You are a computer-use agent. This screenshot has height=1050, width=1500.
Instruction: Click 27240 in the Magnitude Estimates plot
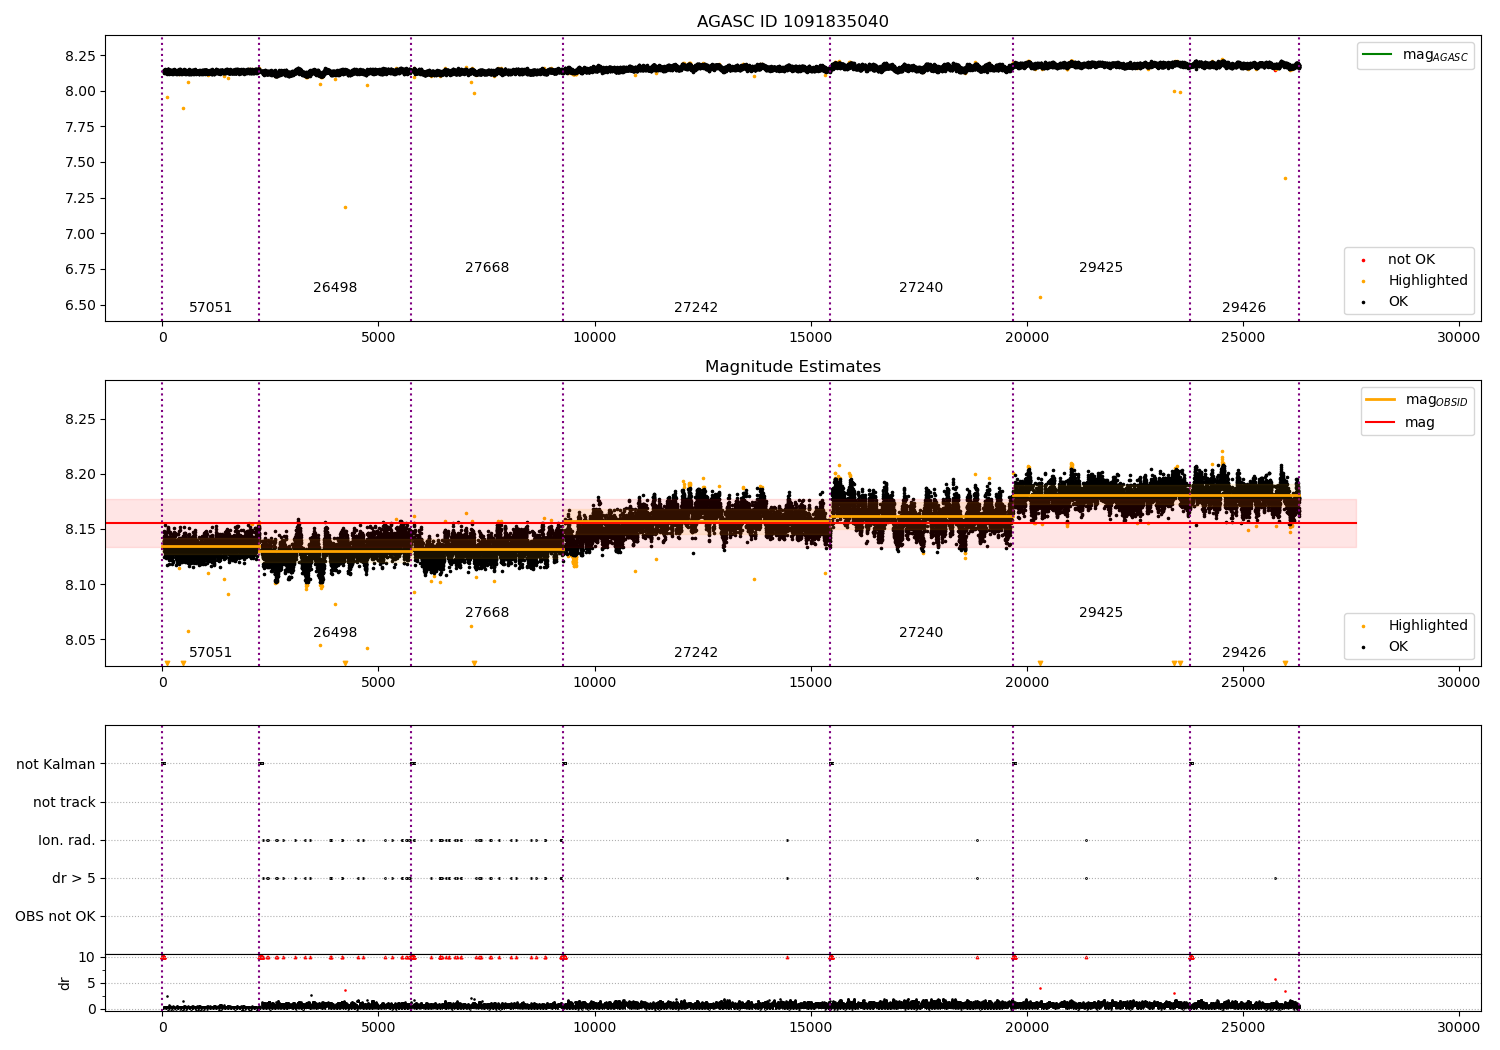(x=921, y=633)
